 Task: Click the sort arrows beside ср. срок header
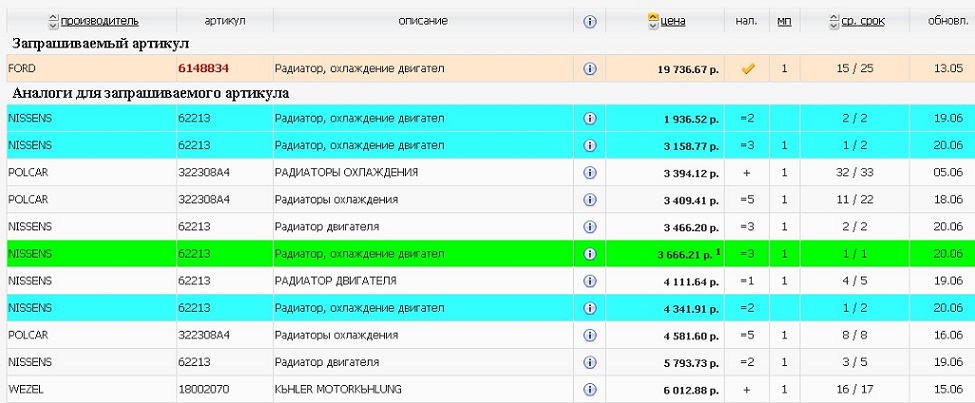pos(834,21)
